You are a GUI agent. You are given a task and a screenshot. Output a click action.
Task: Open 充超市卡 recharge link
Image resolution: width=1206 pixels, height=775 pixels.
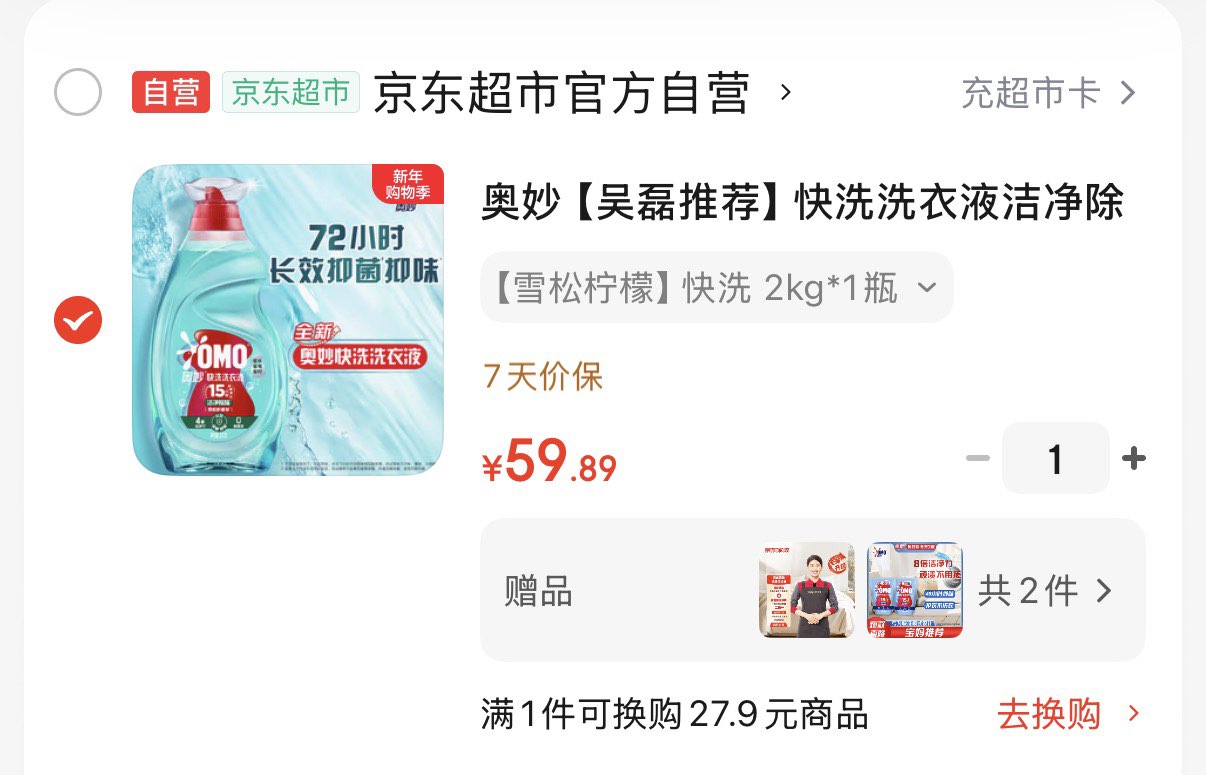1048,93
